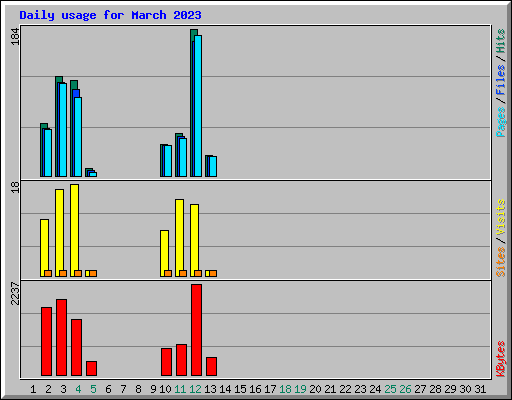The height and width of the screenshot is (400, 512).
Task: Select the cyan Pages bar for day 10
Action: click(x=168, y=161)
